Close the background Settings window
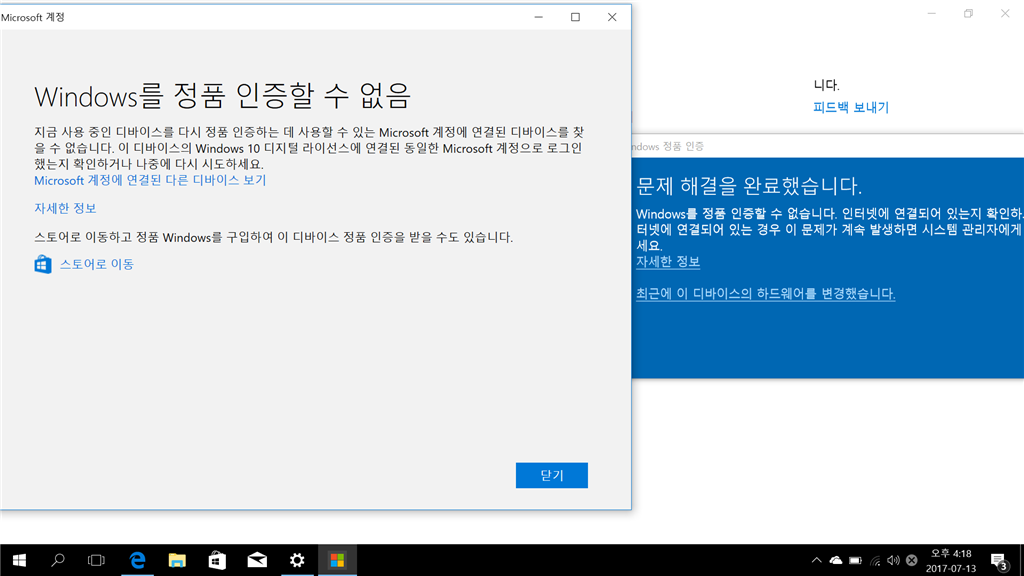This screenshot has height=576, width=1024. click(1005, 14)
